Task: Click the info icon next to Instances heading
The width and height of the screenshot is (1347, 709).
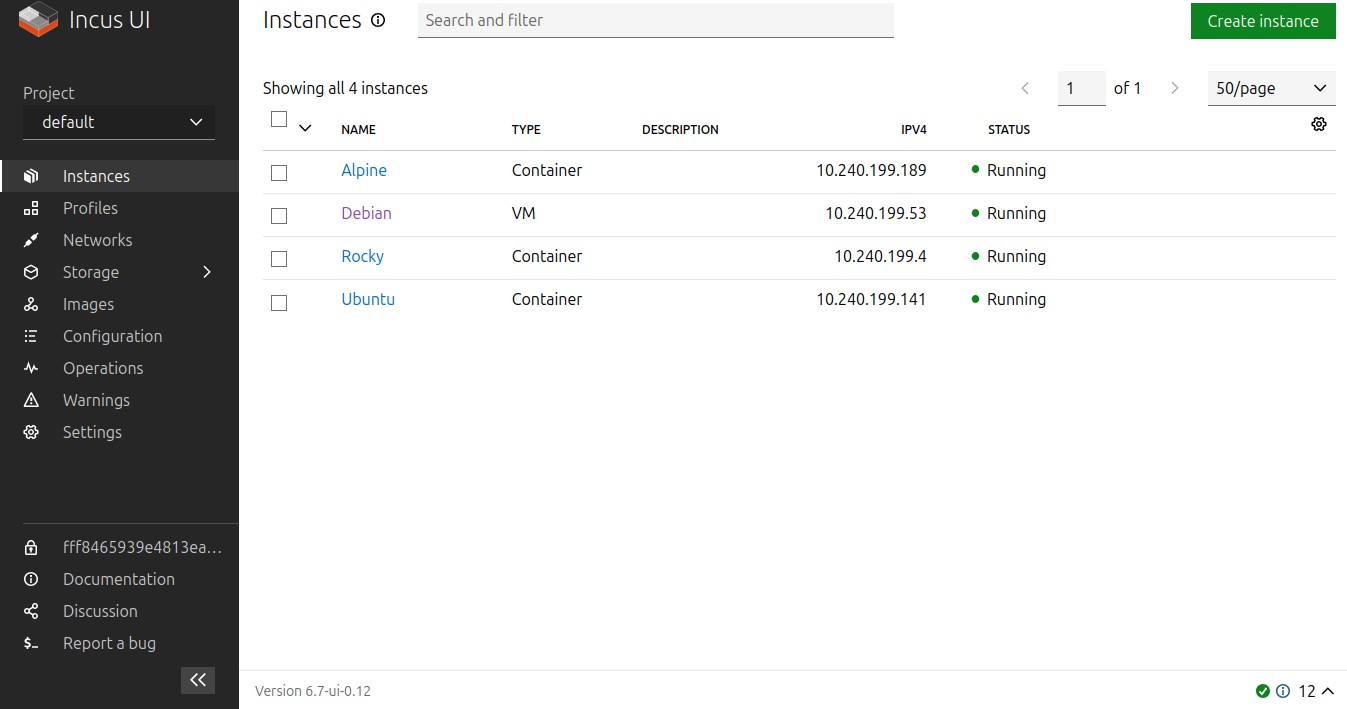Action: pos(378,20)
